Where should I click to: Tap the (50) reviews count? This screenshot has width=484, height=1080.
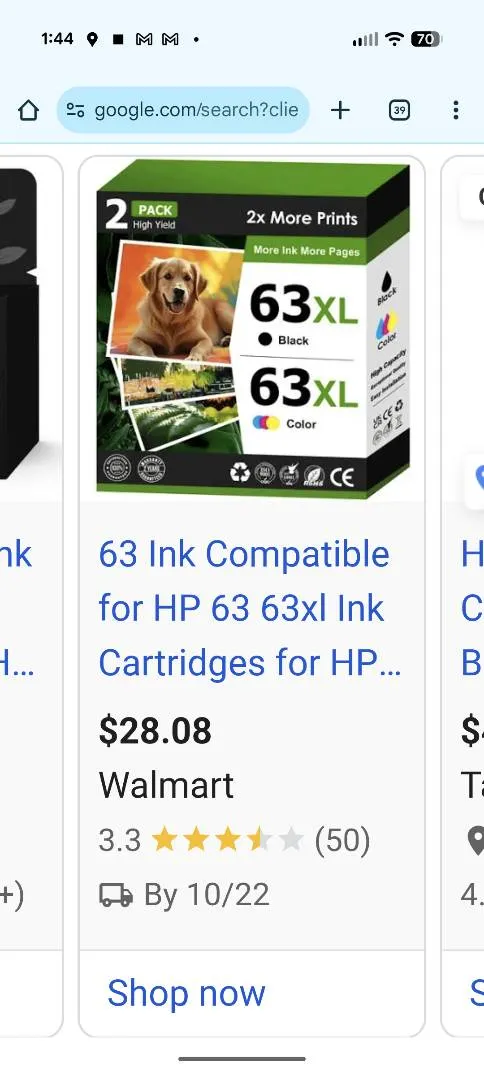pyautogui.click(x=342, y=840)
